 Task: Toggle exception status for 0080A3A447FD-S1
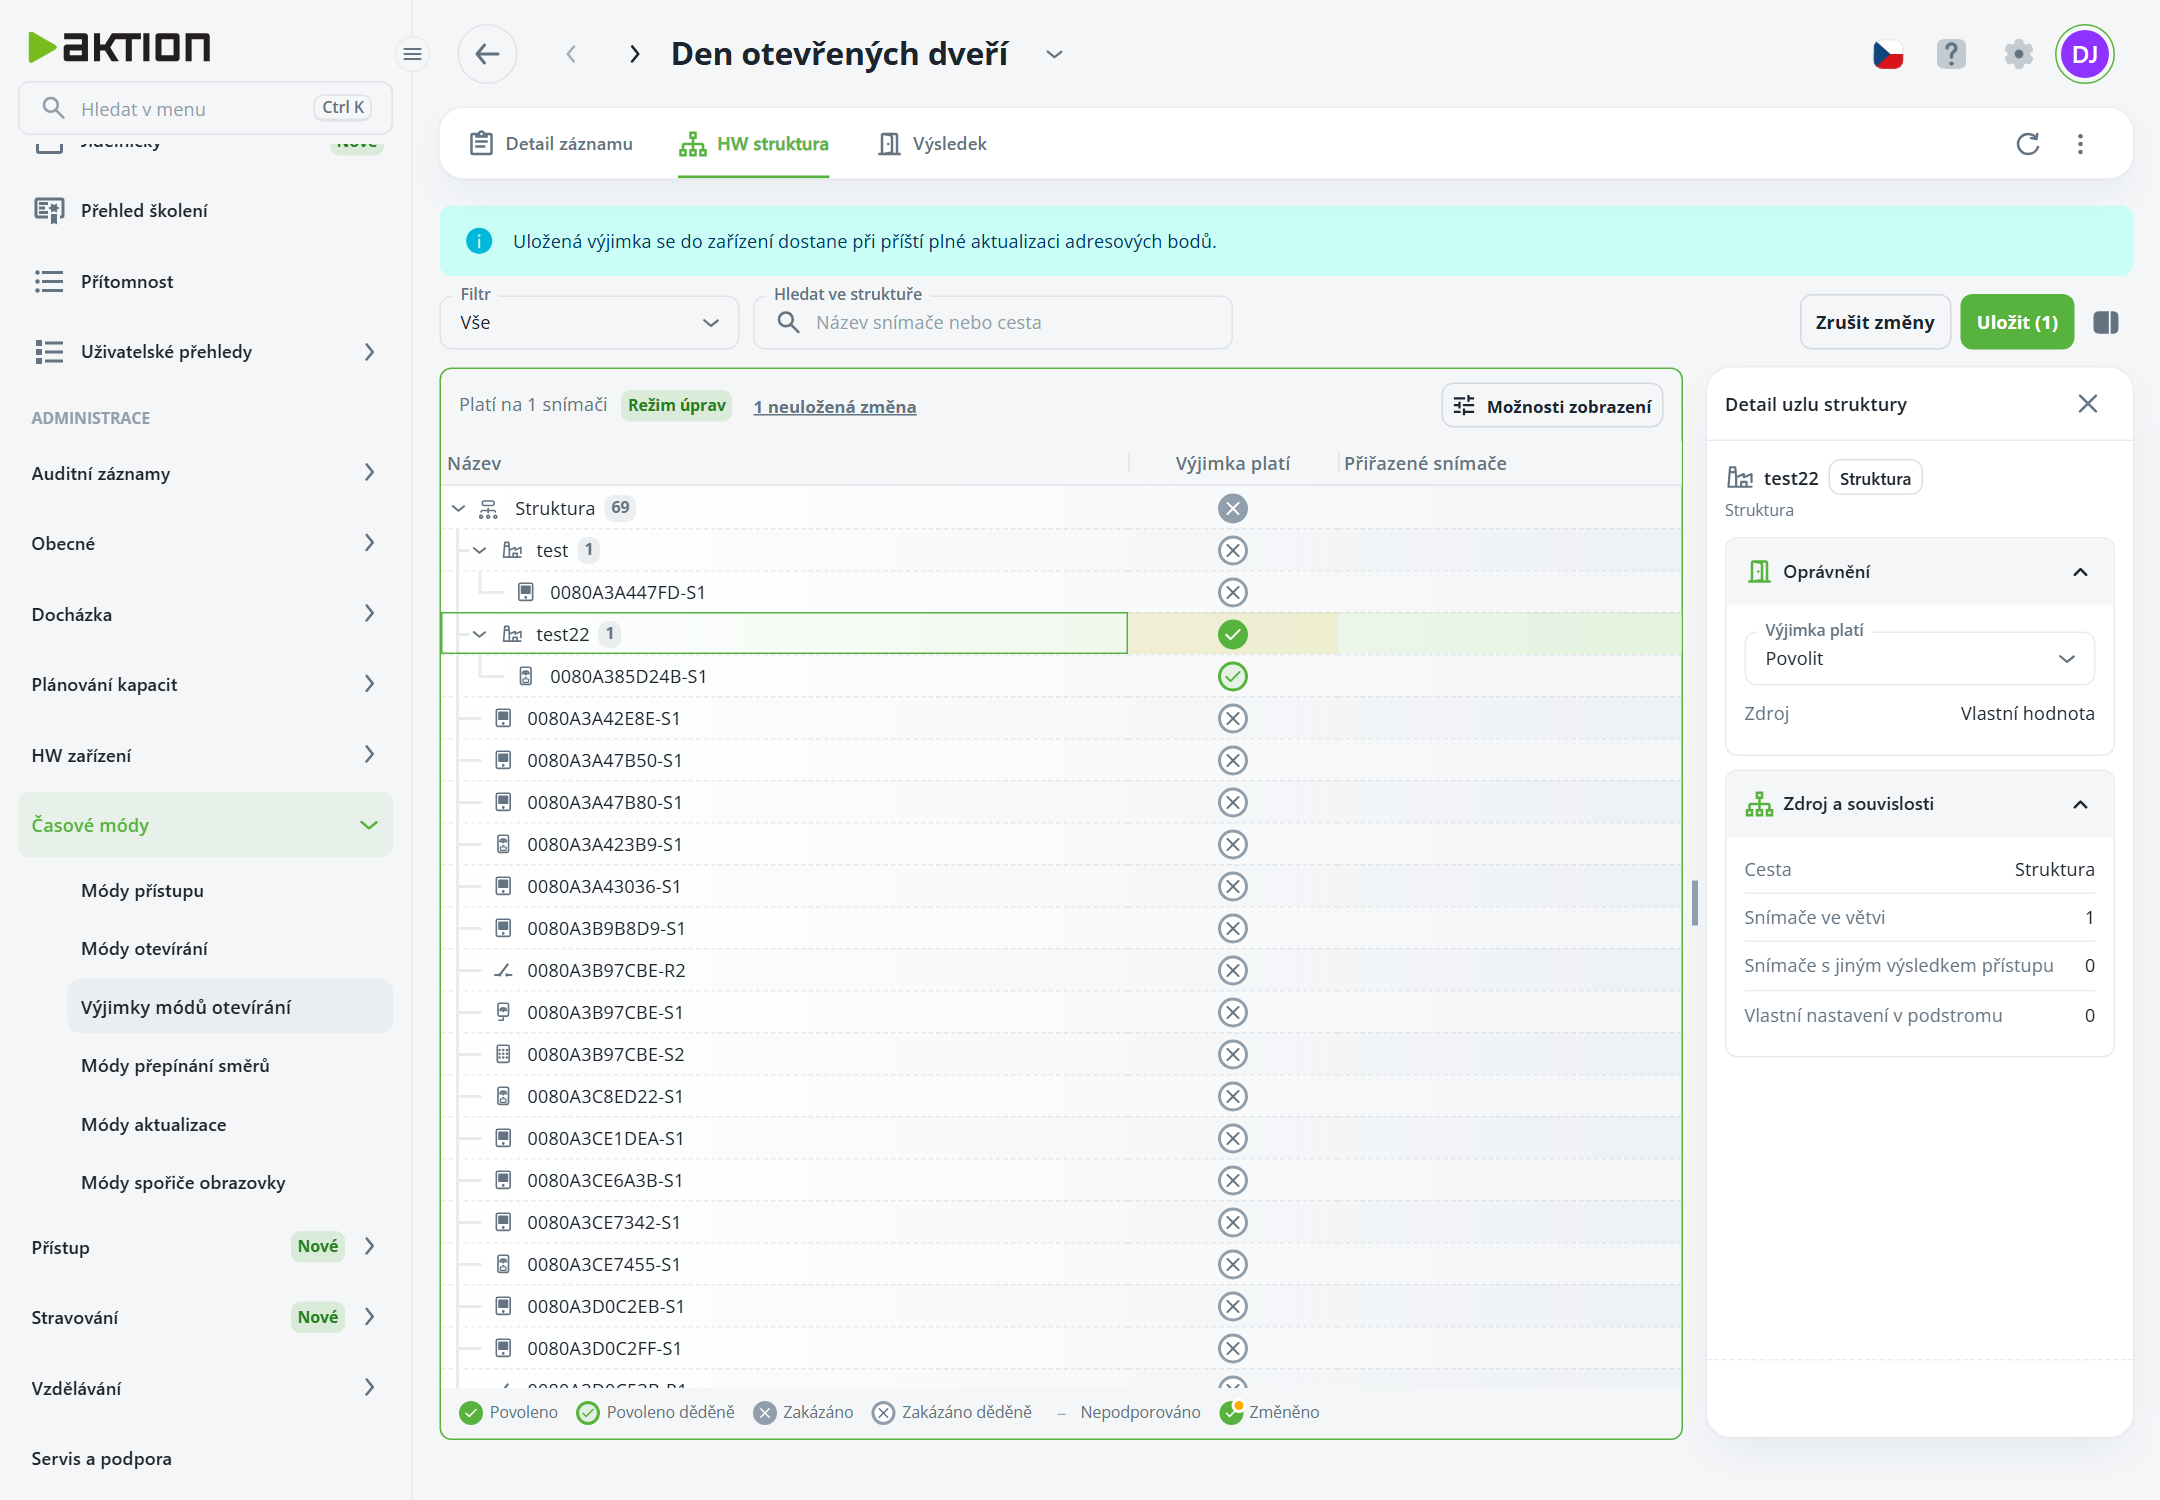click(x=1233, y=592)
